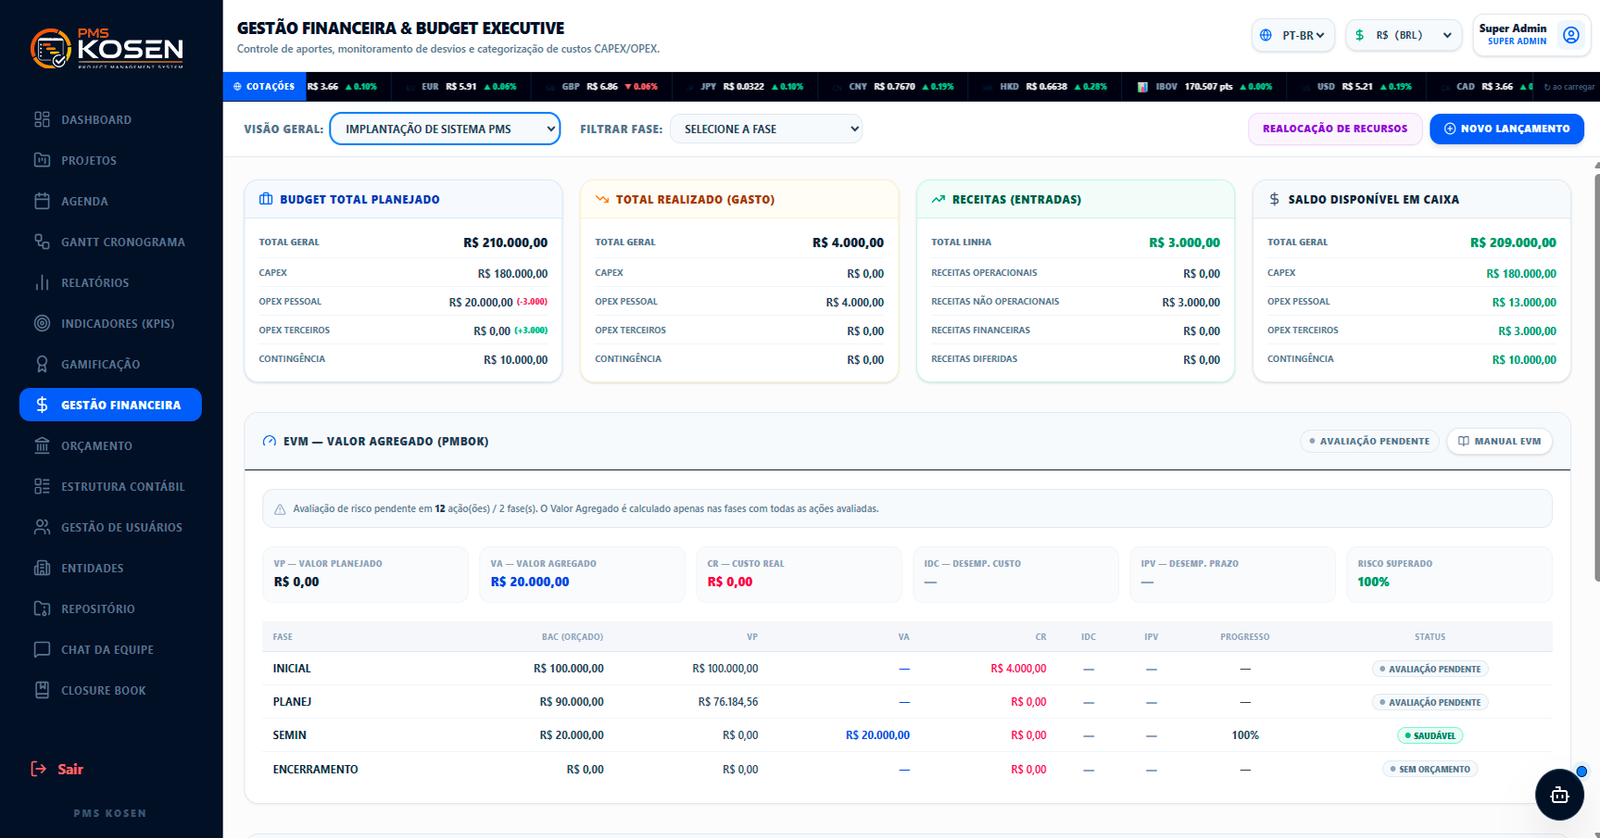This screenshot has height=838, width=1600.
Task: Click the Indicadores (KPIs) target icon
Action: point(42,323)
